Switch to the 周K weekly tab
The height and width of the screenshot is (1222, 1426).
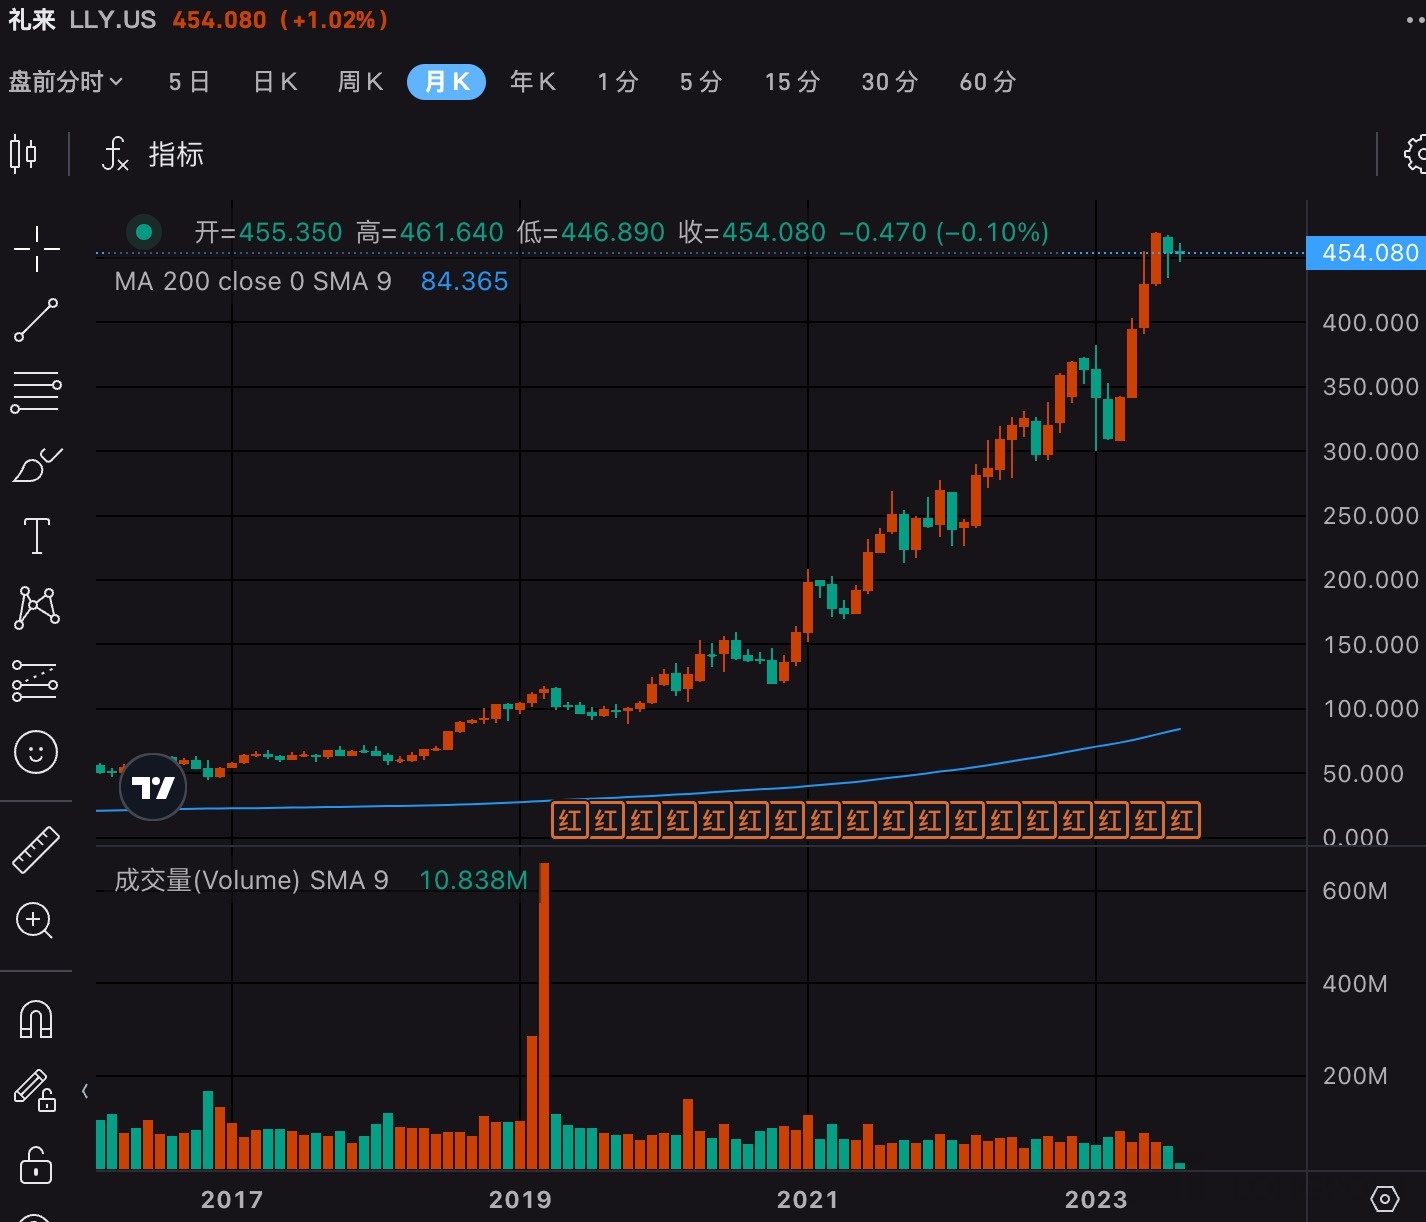(x=361, y=82)
